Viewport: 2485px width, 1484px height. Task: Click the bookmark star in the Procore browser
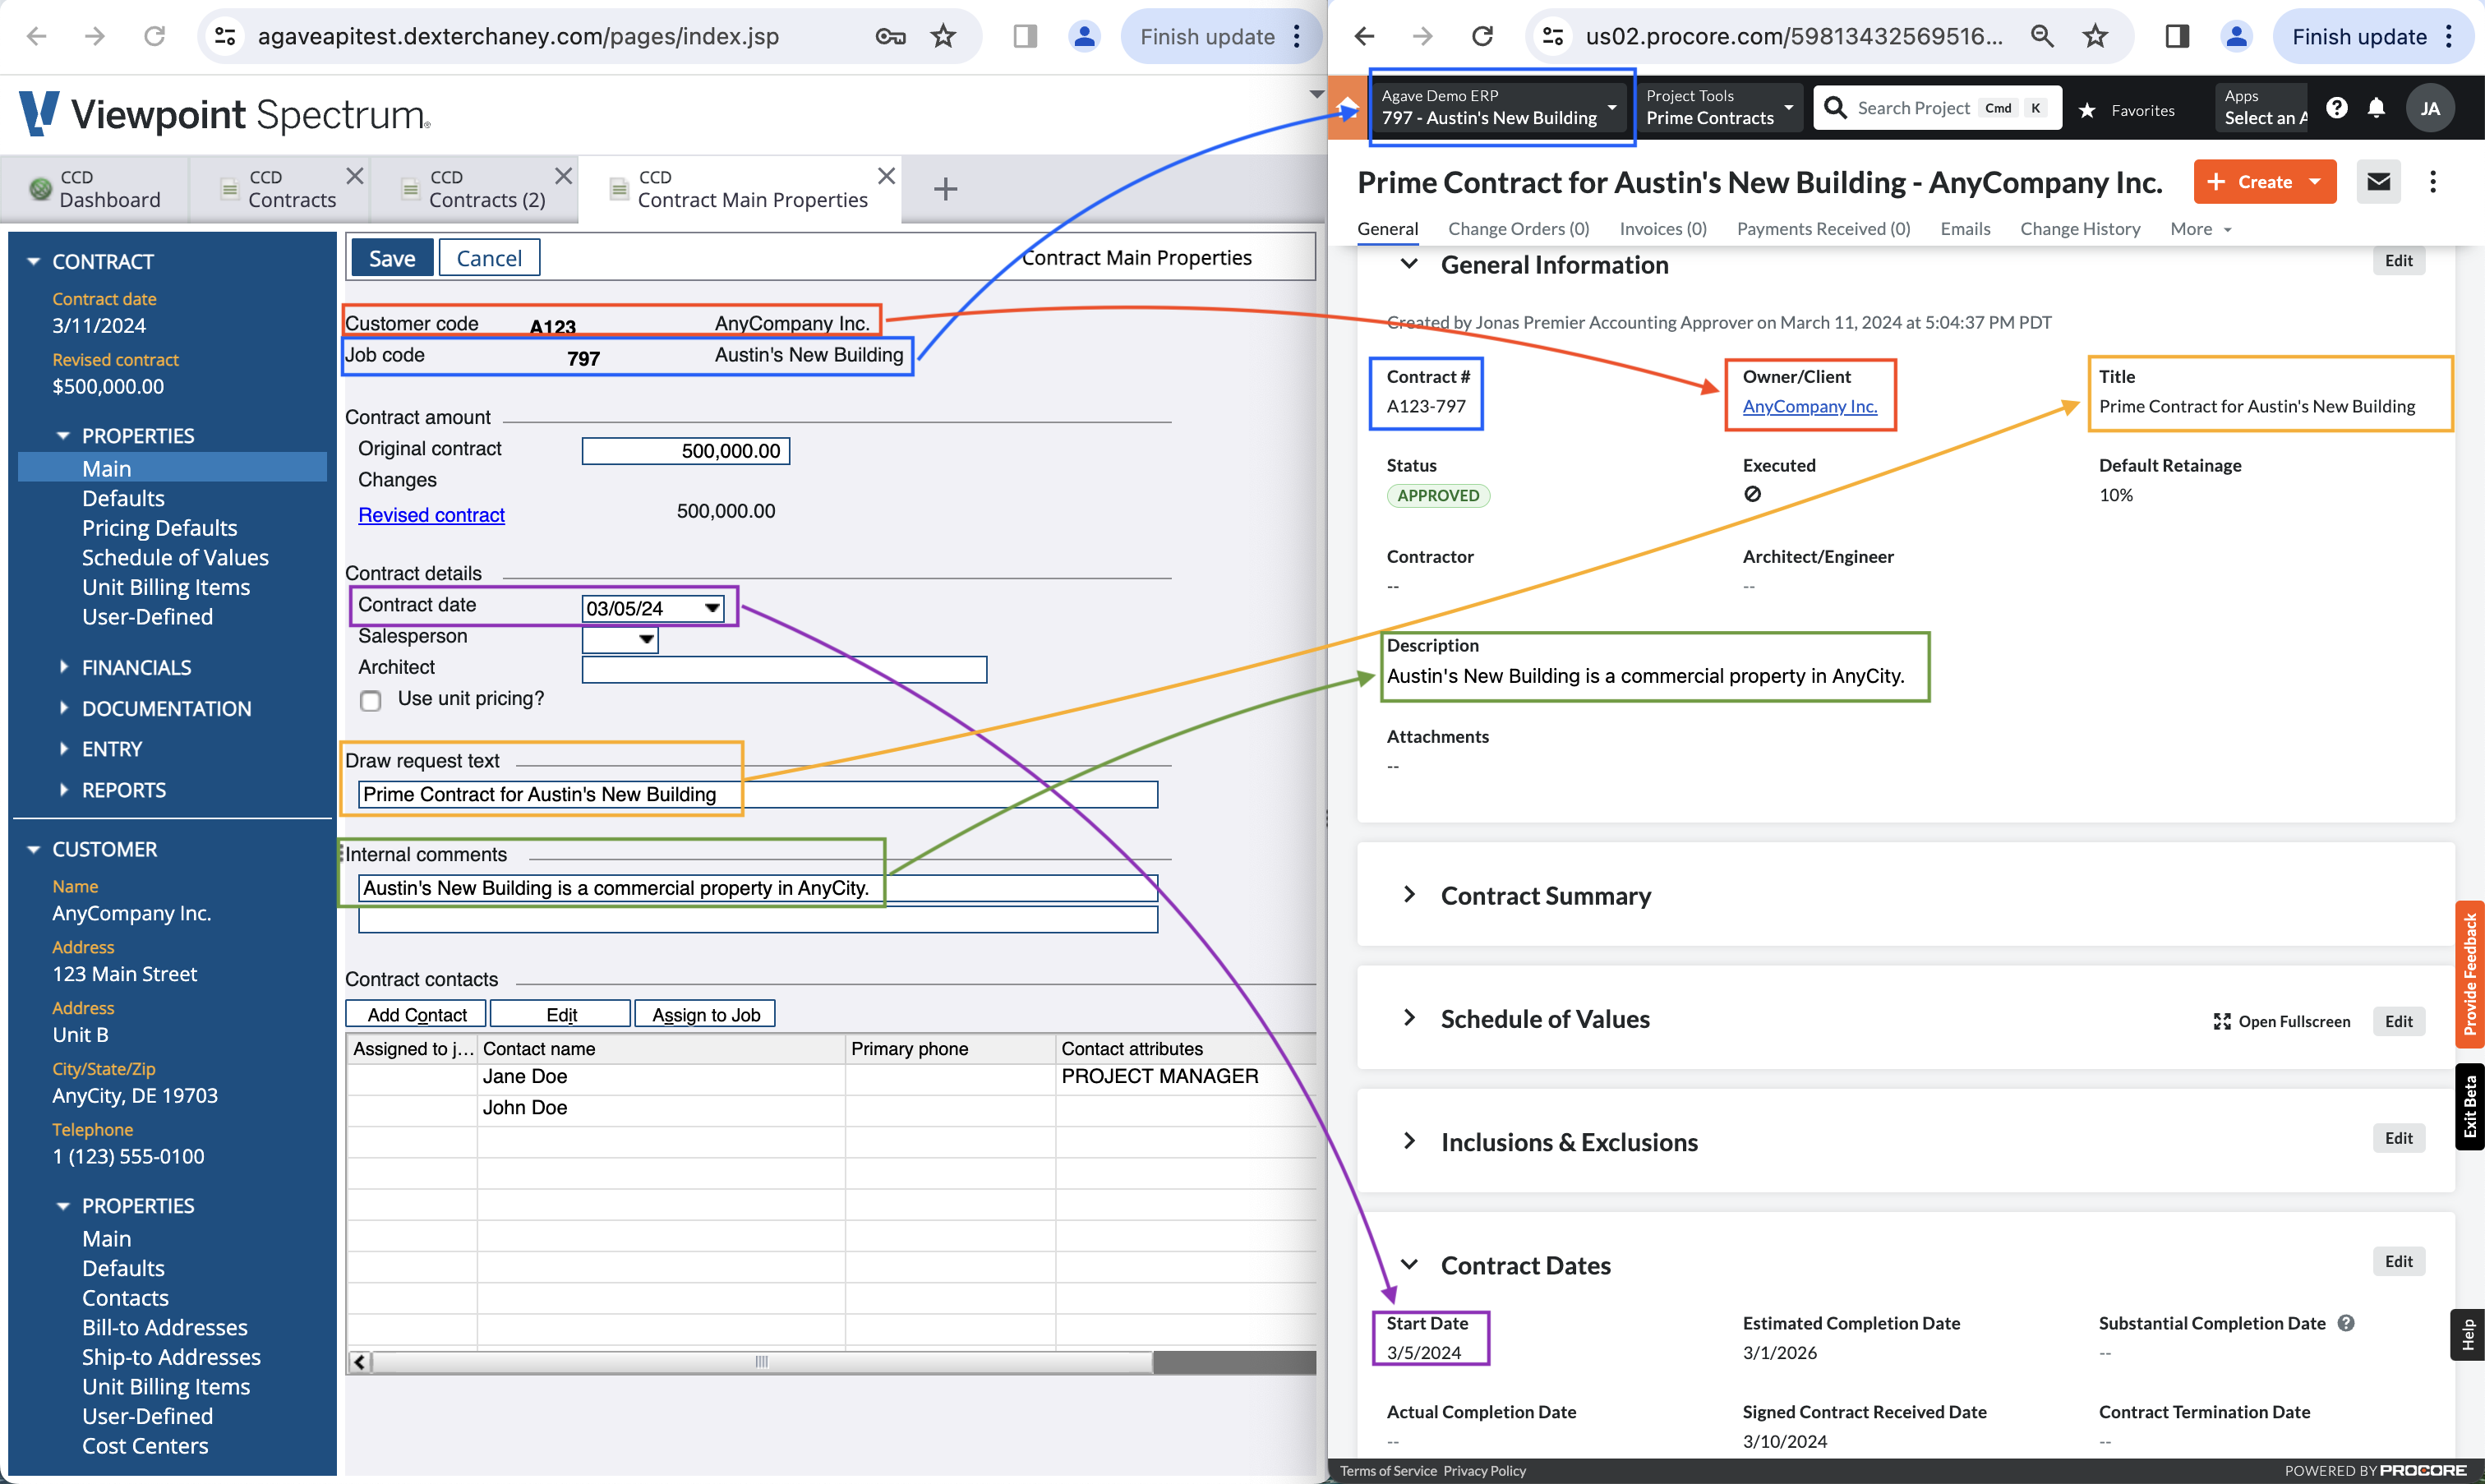[2095, 37]
